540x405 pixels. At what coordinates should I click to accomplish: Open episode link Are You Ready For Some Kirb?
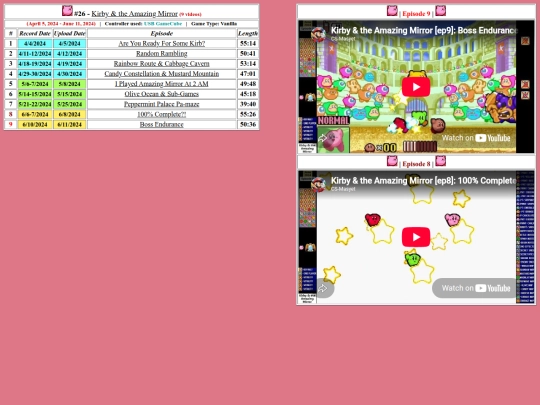(x=162, y=43)
